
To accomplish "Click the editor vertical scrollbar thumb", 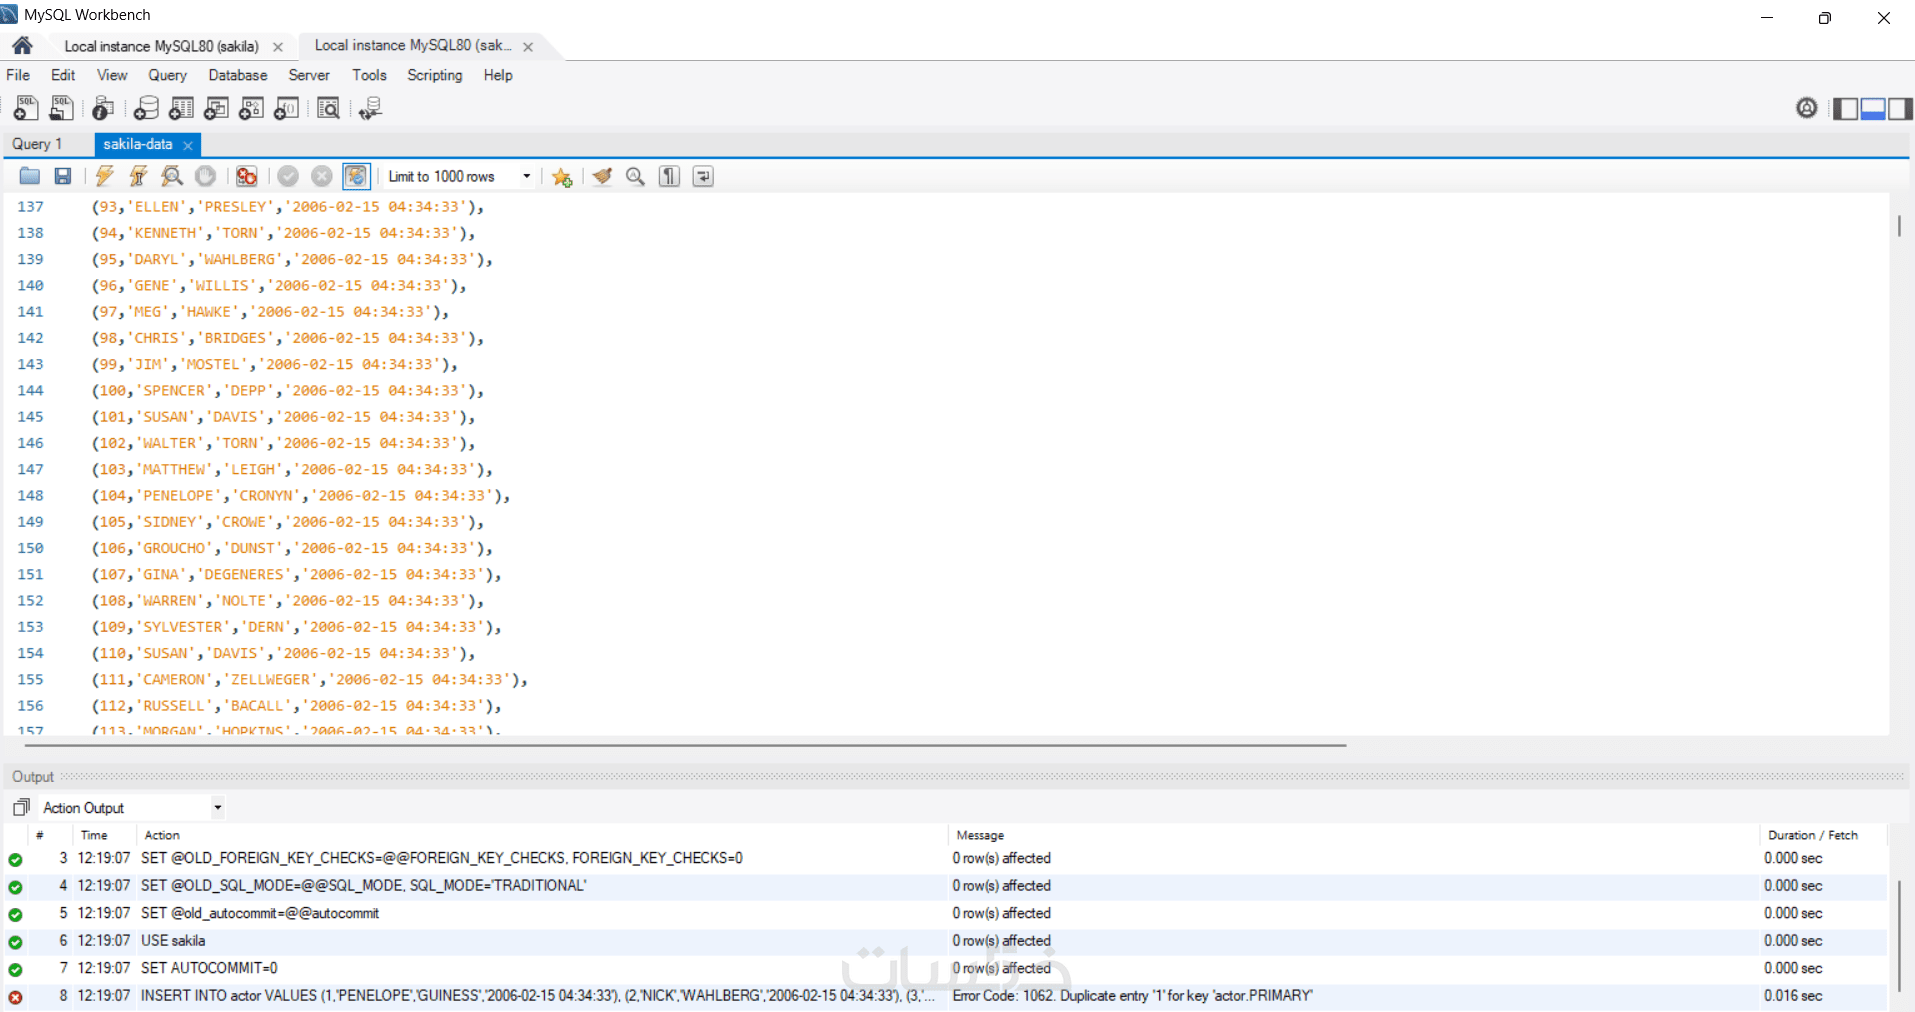I will [1899, 226].
